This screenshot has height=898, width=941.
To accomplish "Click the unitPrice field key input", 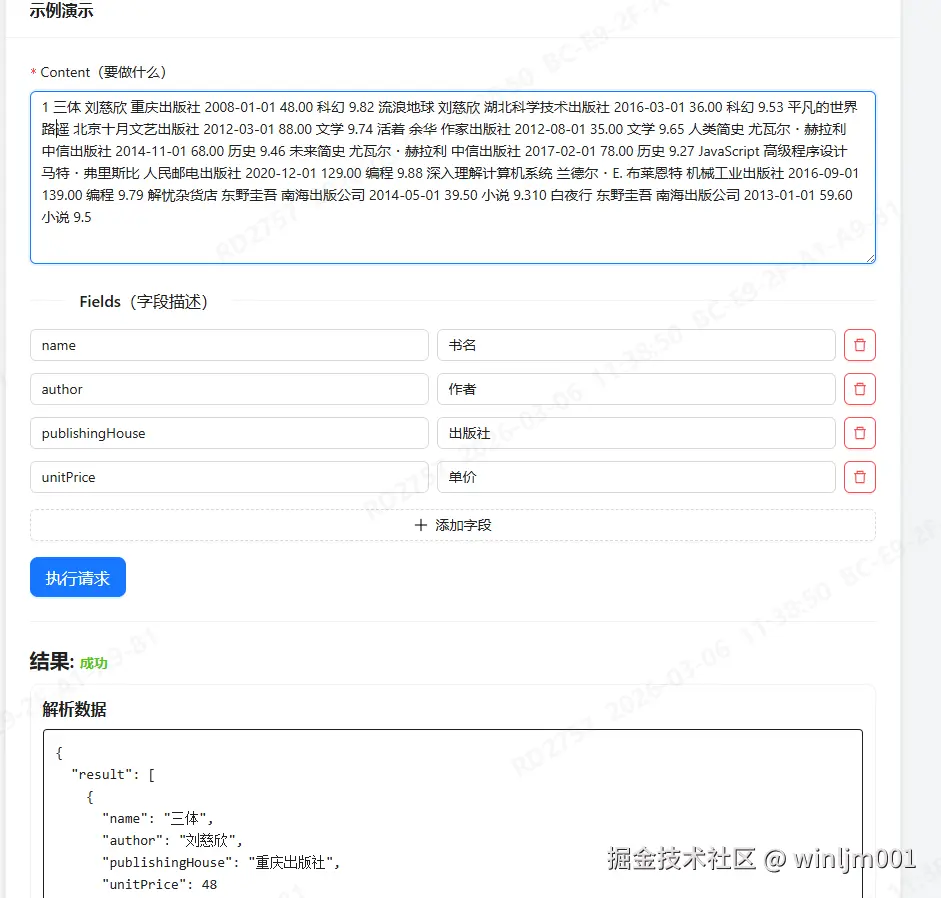I will [229, 477].
